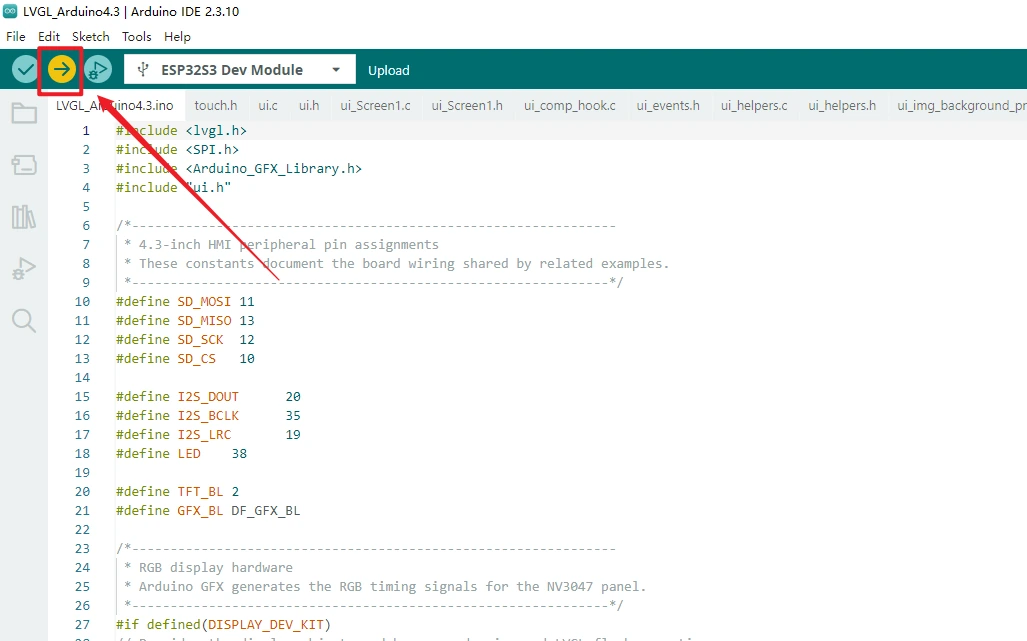Switch to the ui_img_background tab
Image resolution: width=1027 pixels, height=641 pixels.
(x=960, y=105)
